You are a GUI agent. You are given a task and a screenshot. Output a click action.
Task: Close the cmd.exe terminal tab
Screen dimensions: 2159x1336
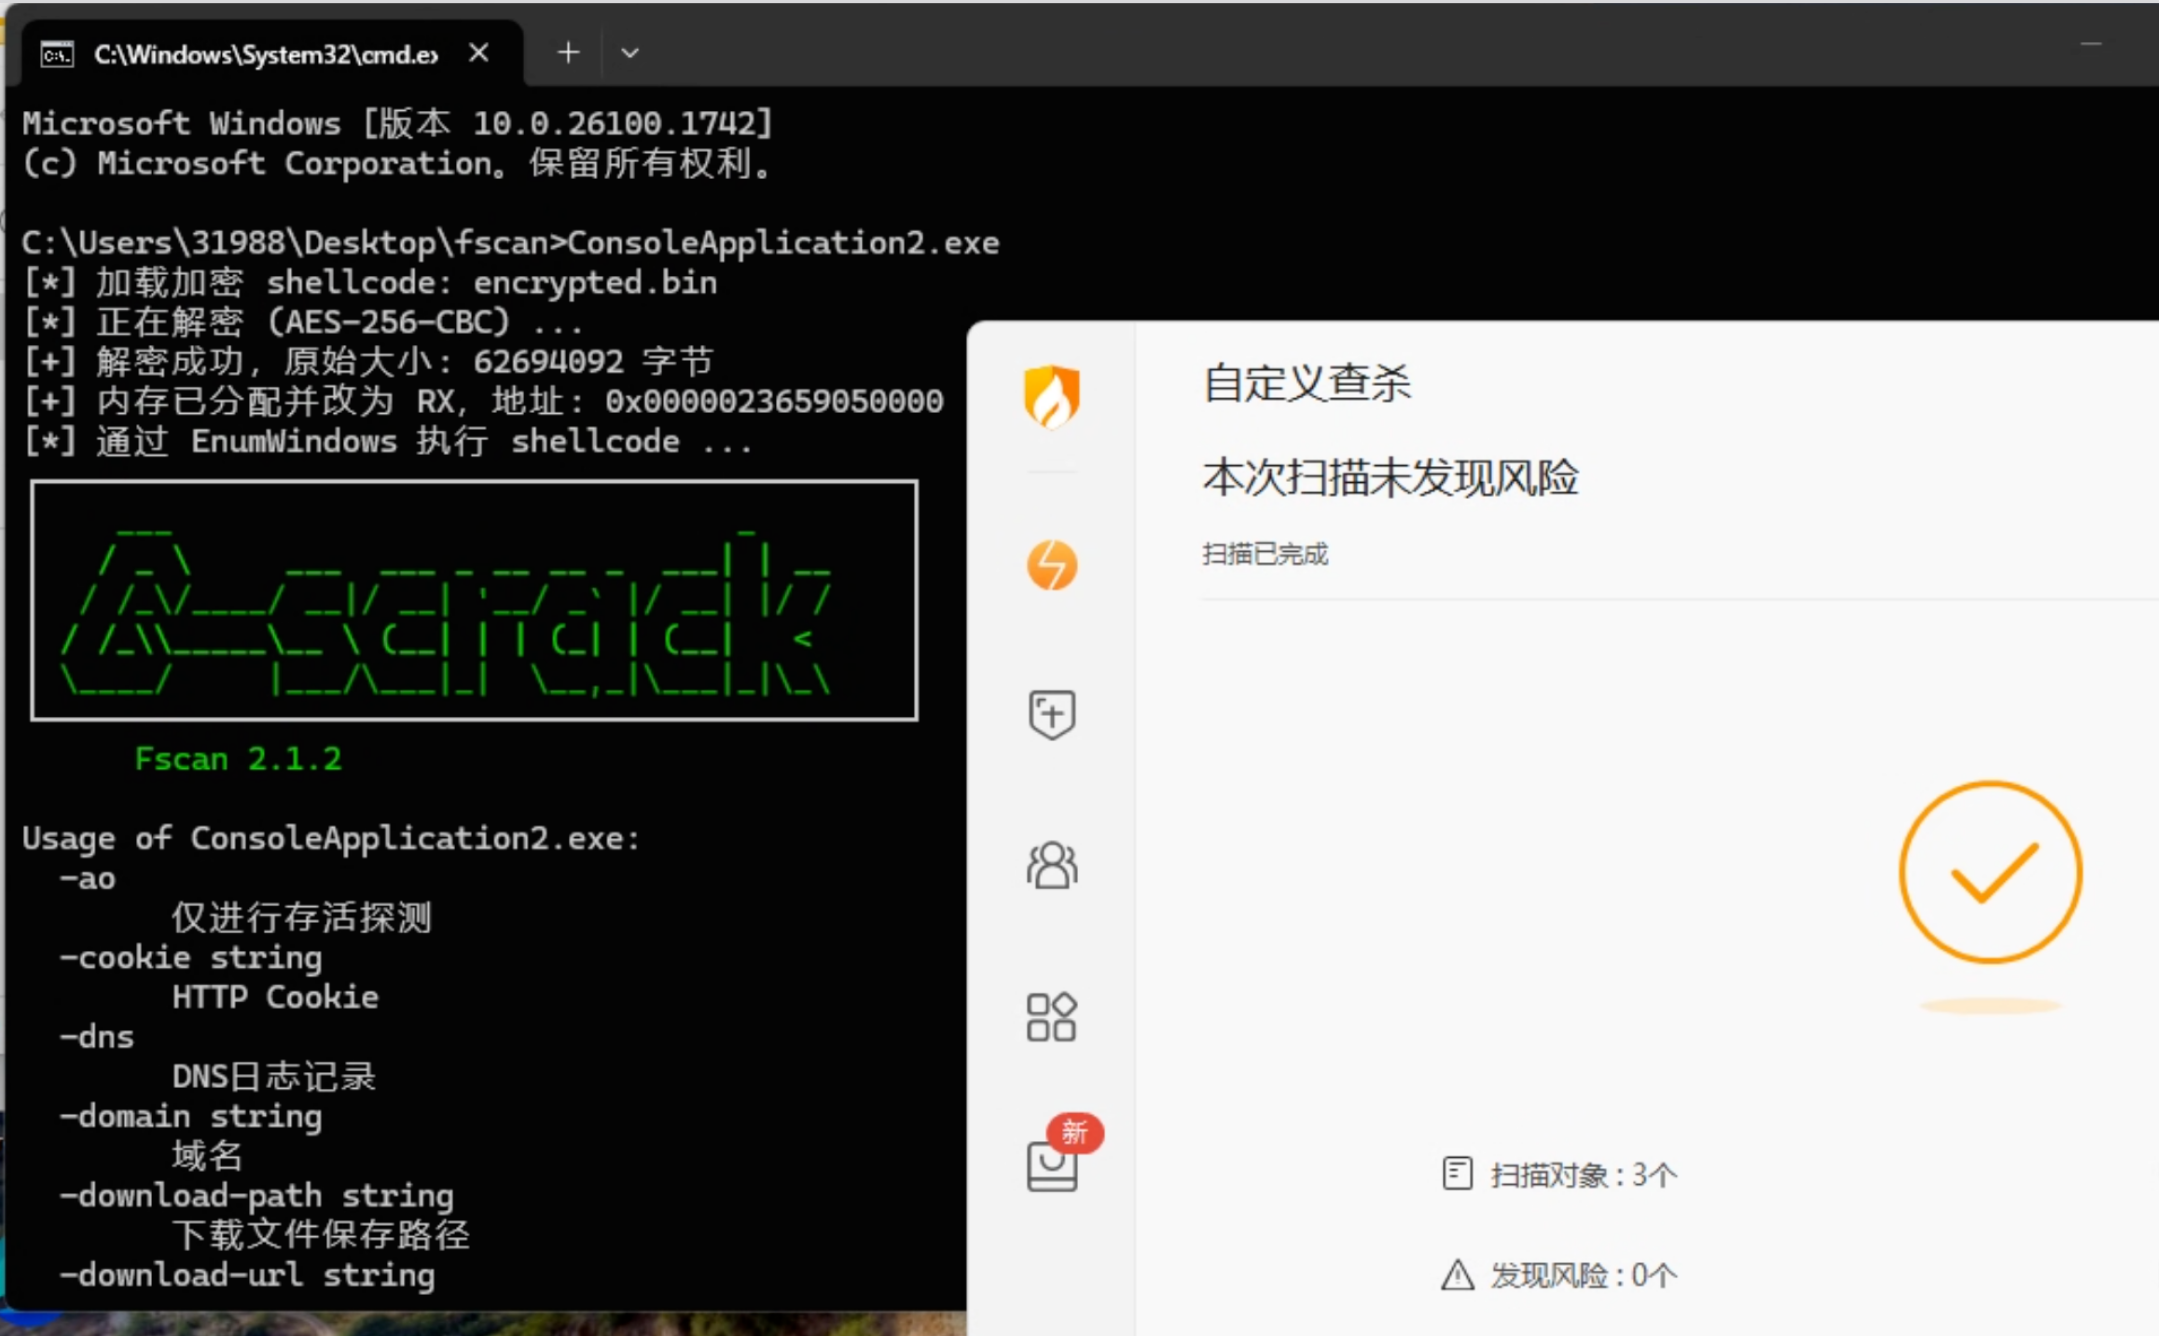(x=479, y=53)
